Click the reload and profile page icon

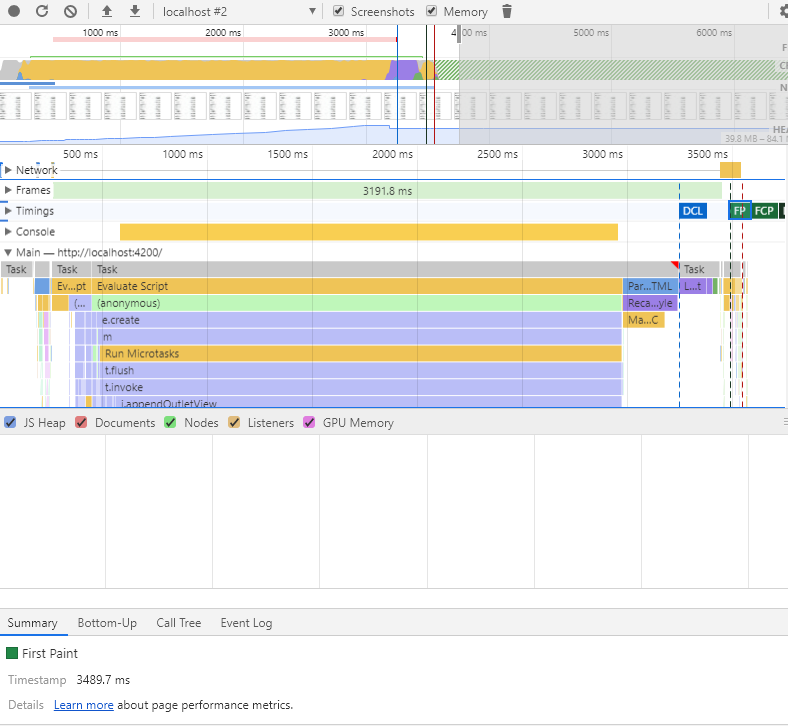(42, 11)
